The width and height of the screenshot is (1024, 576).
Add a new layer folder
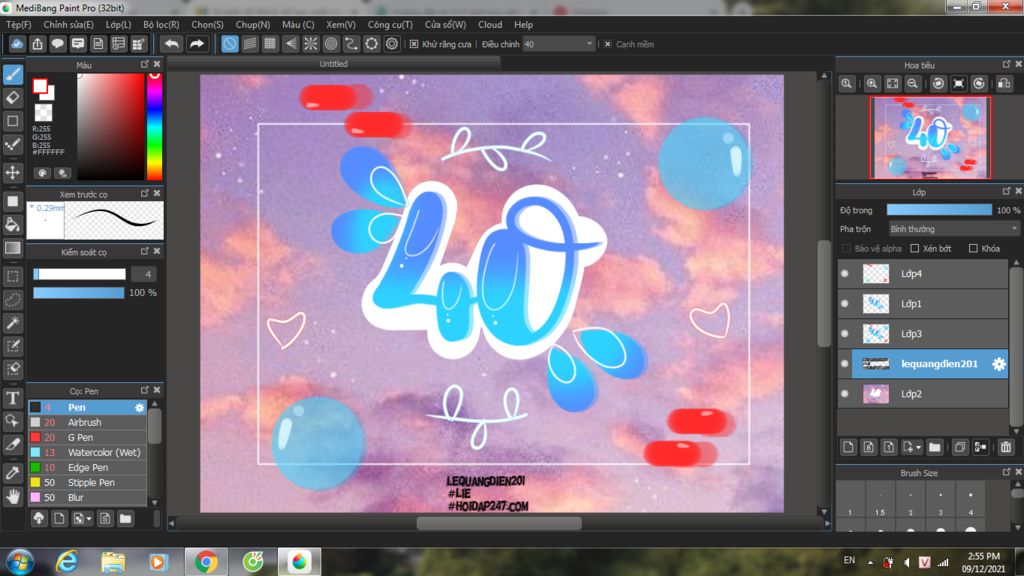click(x=935, y=447)
